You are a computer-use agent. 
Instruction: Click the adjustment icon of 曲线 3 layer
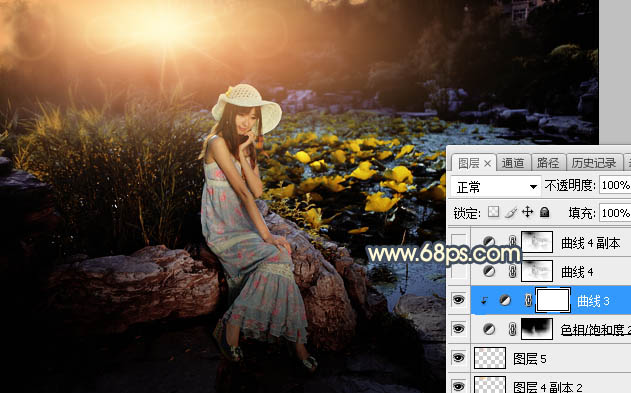[x=505, y=300]
